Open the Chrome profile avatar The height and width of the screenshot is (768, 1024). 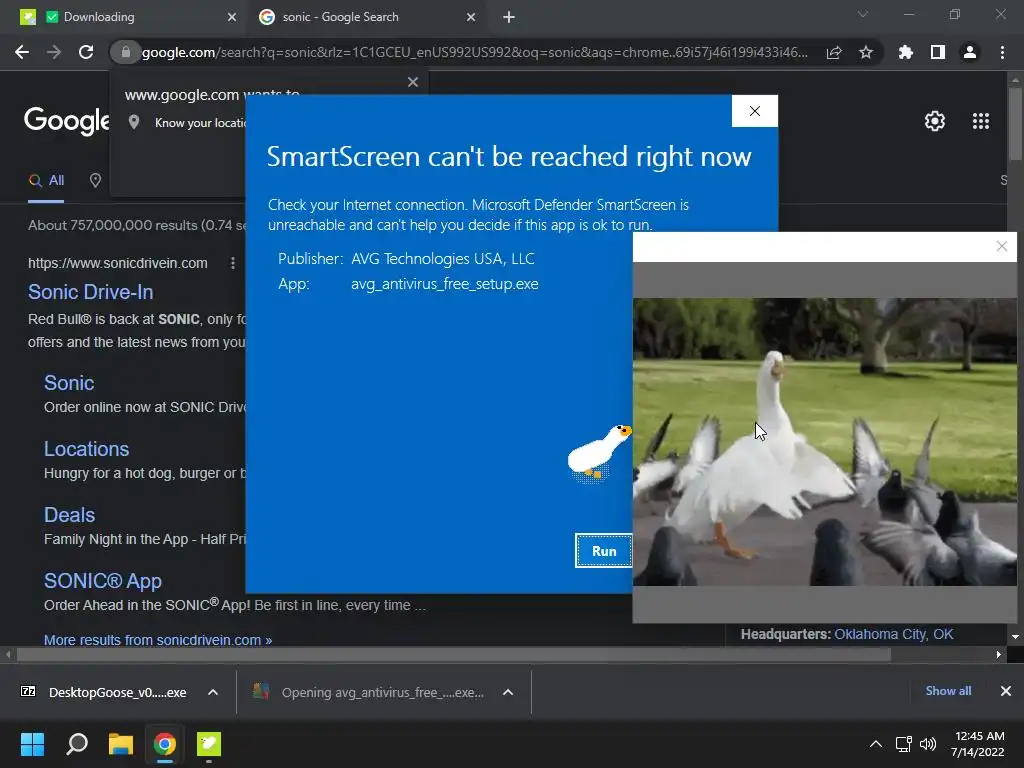[x=970, y=52]
